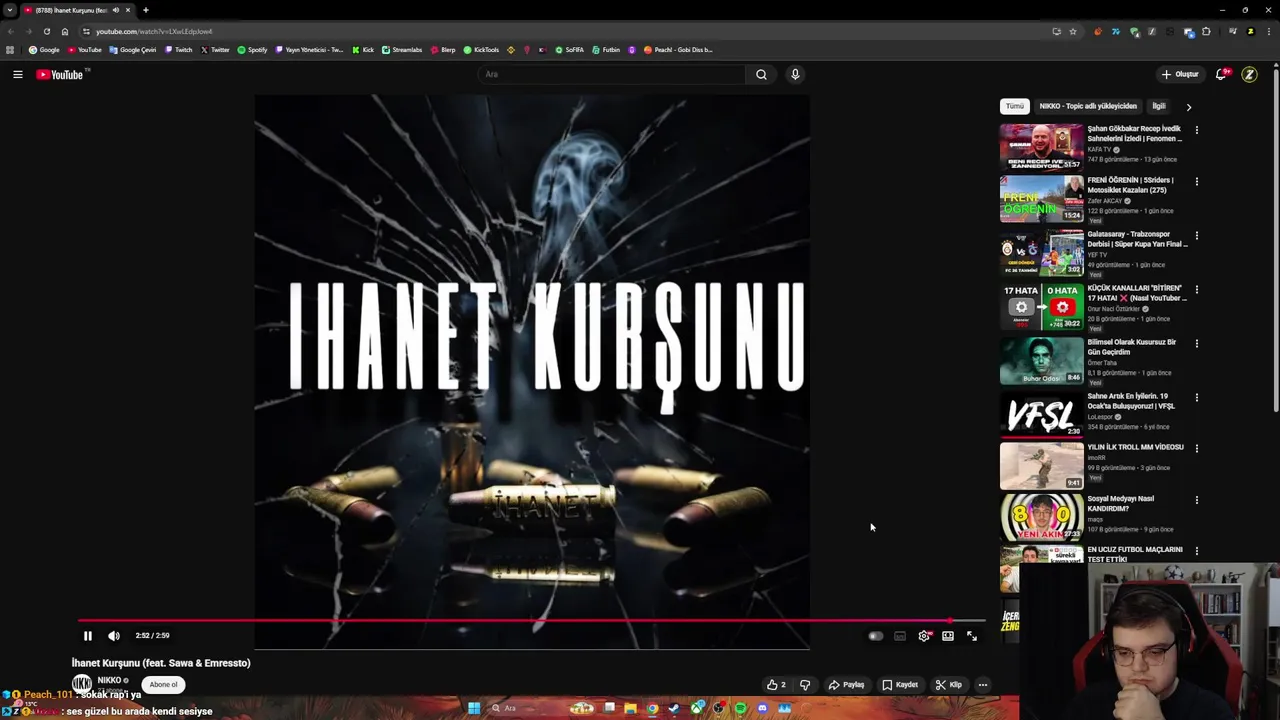This screenshot has height=720, width=1280.
Task: Share the video with Paylaş
Action: (846, 685)
